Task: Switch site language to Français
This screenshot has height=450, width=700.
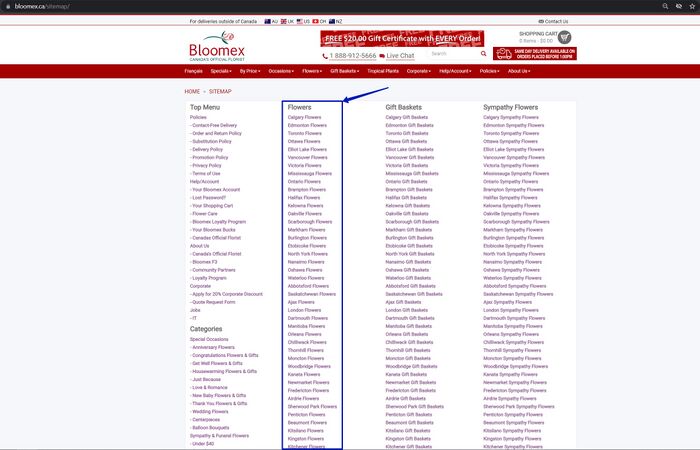Action: pyautogui.click(x=193, y=71)
